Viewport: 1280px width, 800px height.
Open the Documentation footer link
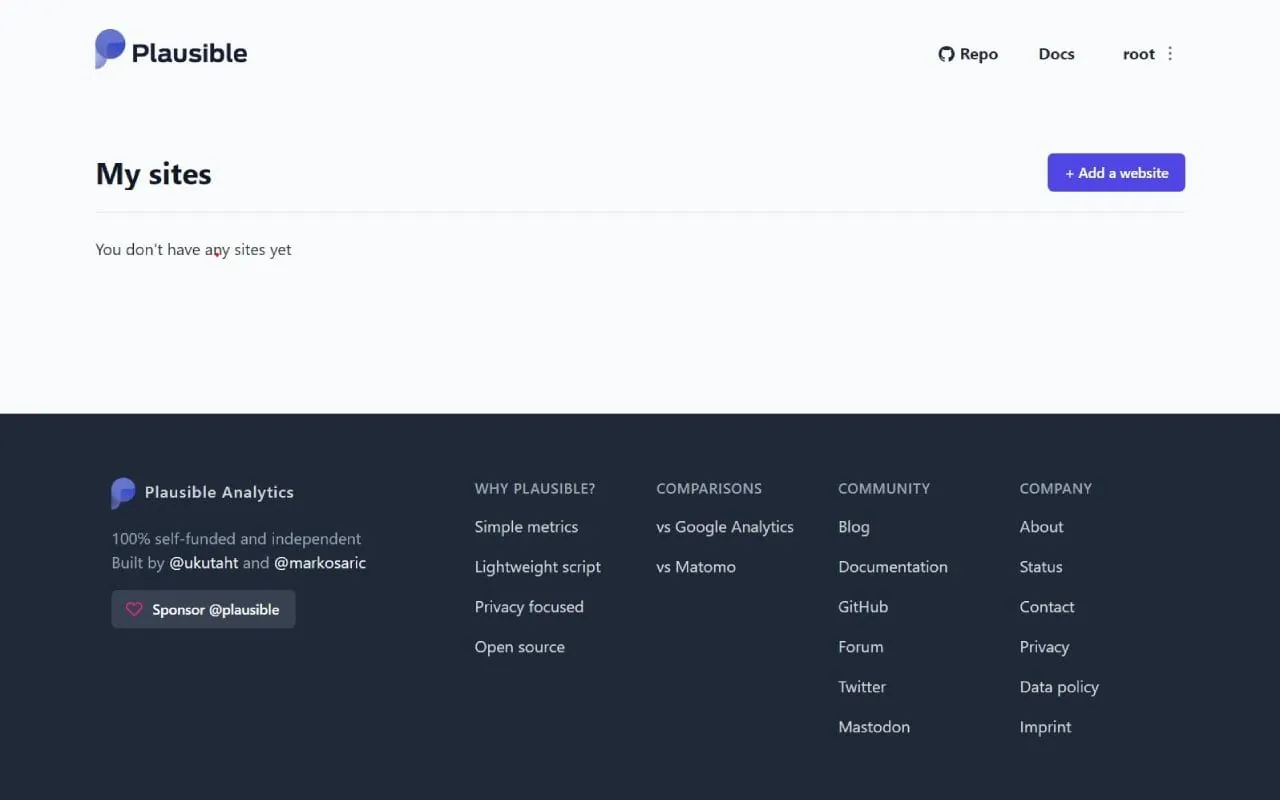point(893,567)
